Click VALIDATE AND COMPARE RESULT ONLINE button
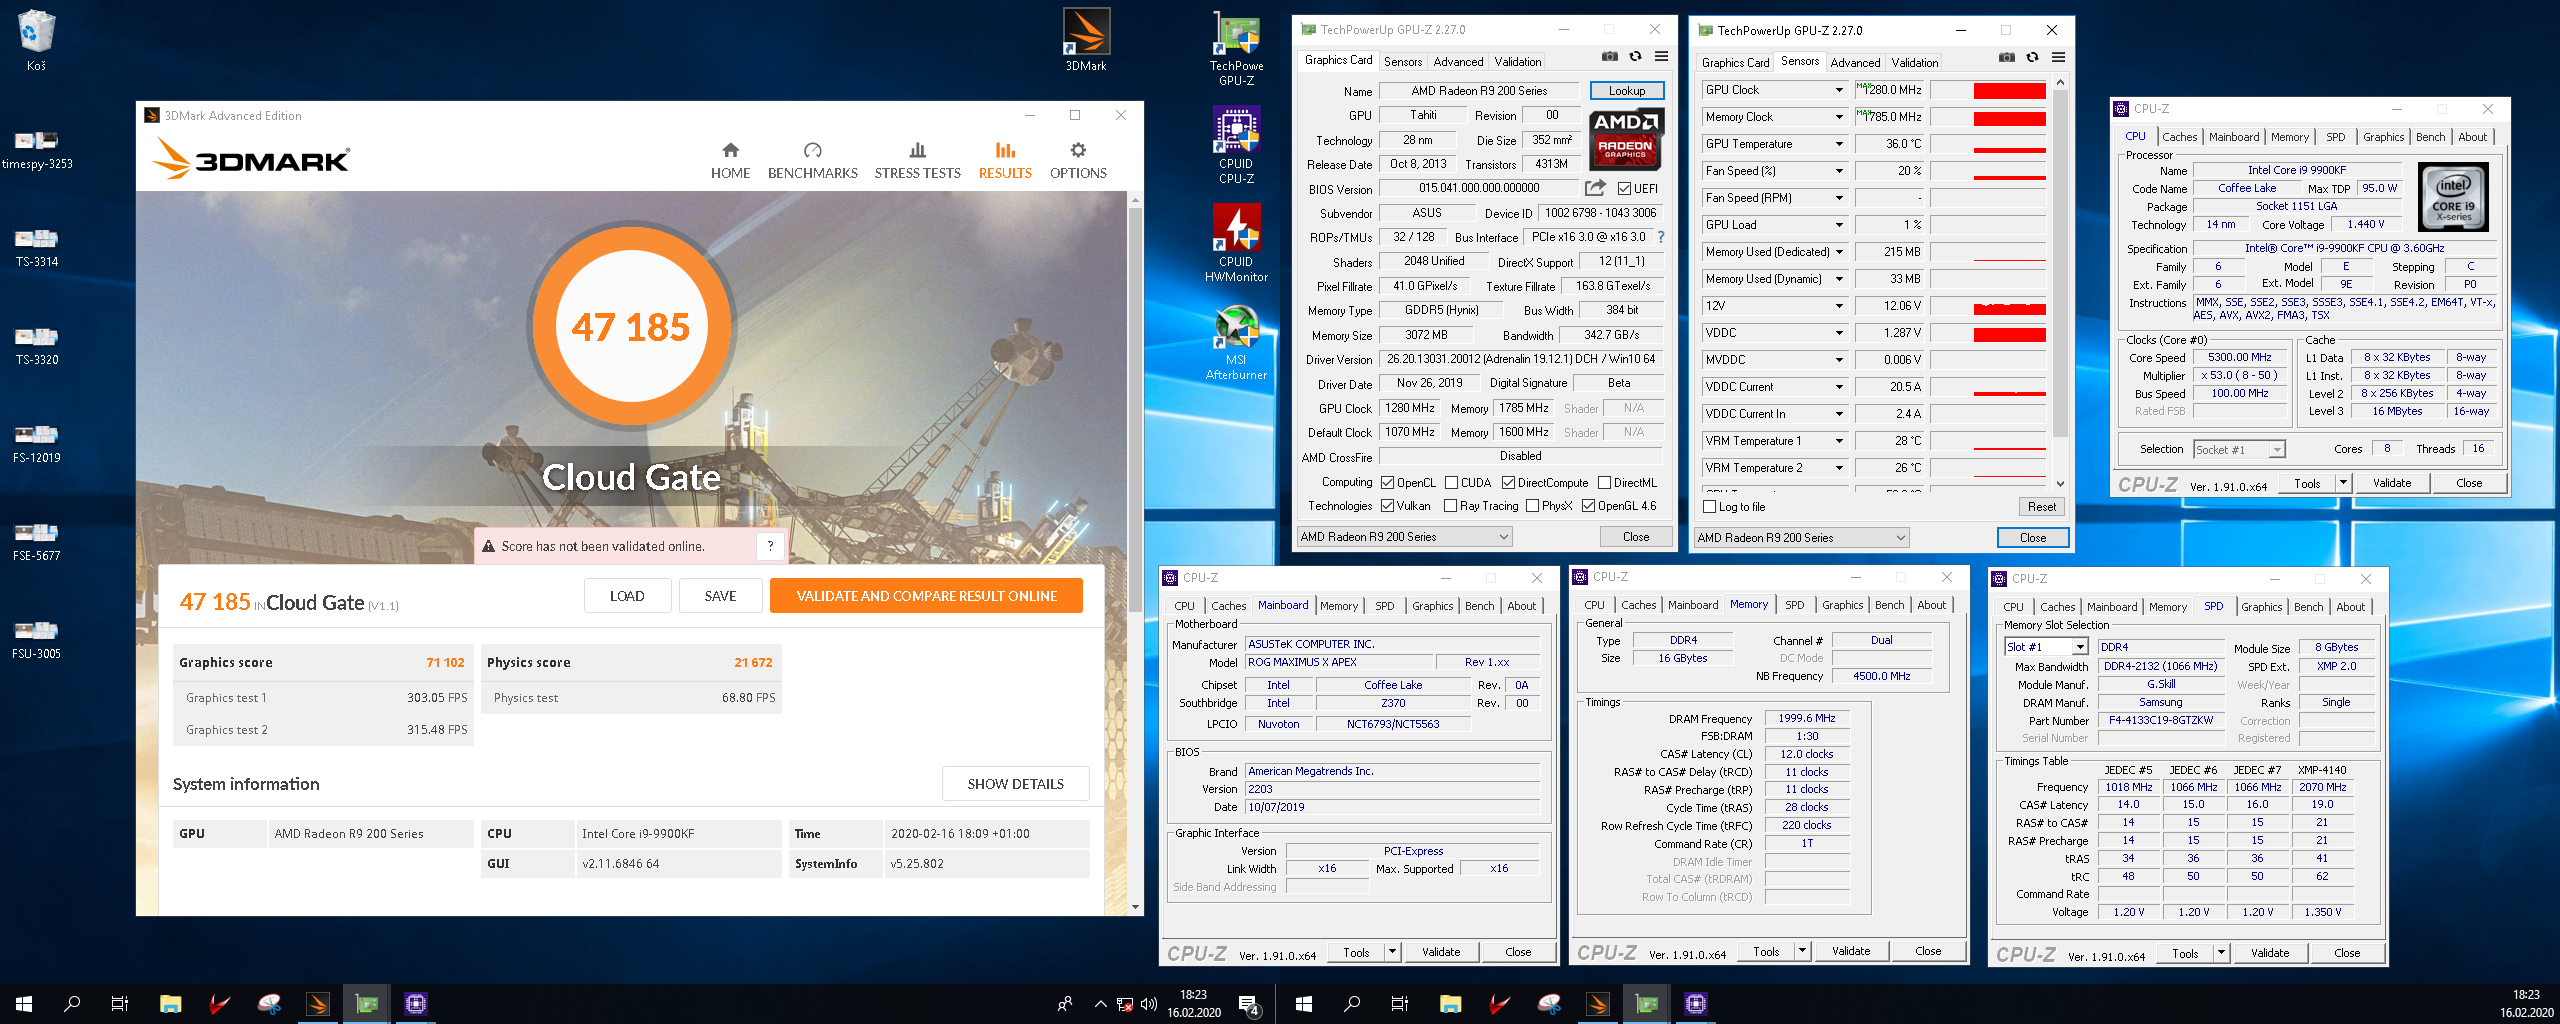The height and width of the screenshot is (1024, 2560). 926,596
